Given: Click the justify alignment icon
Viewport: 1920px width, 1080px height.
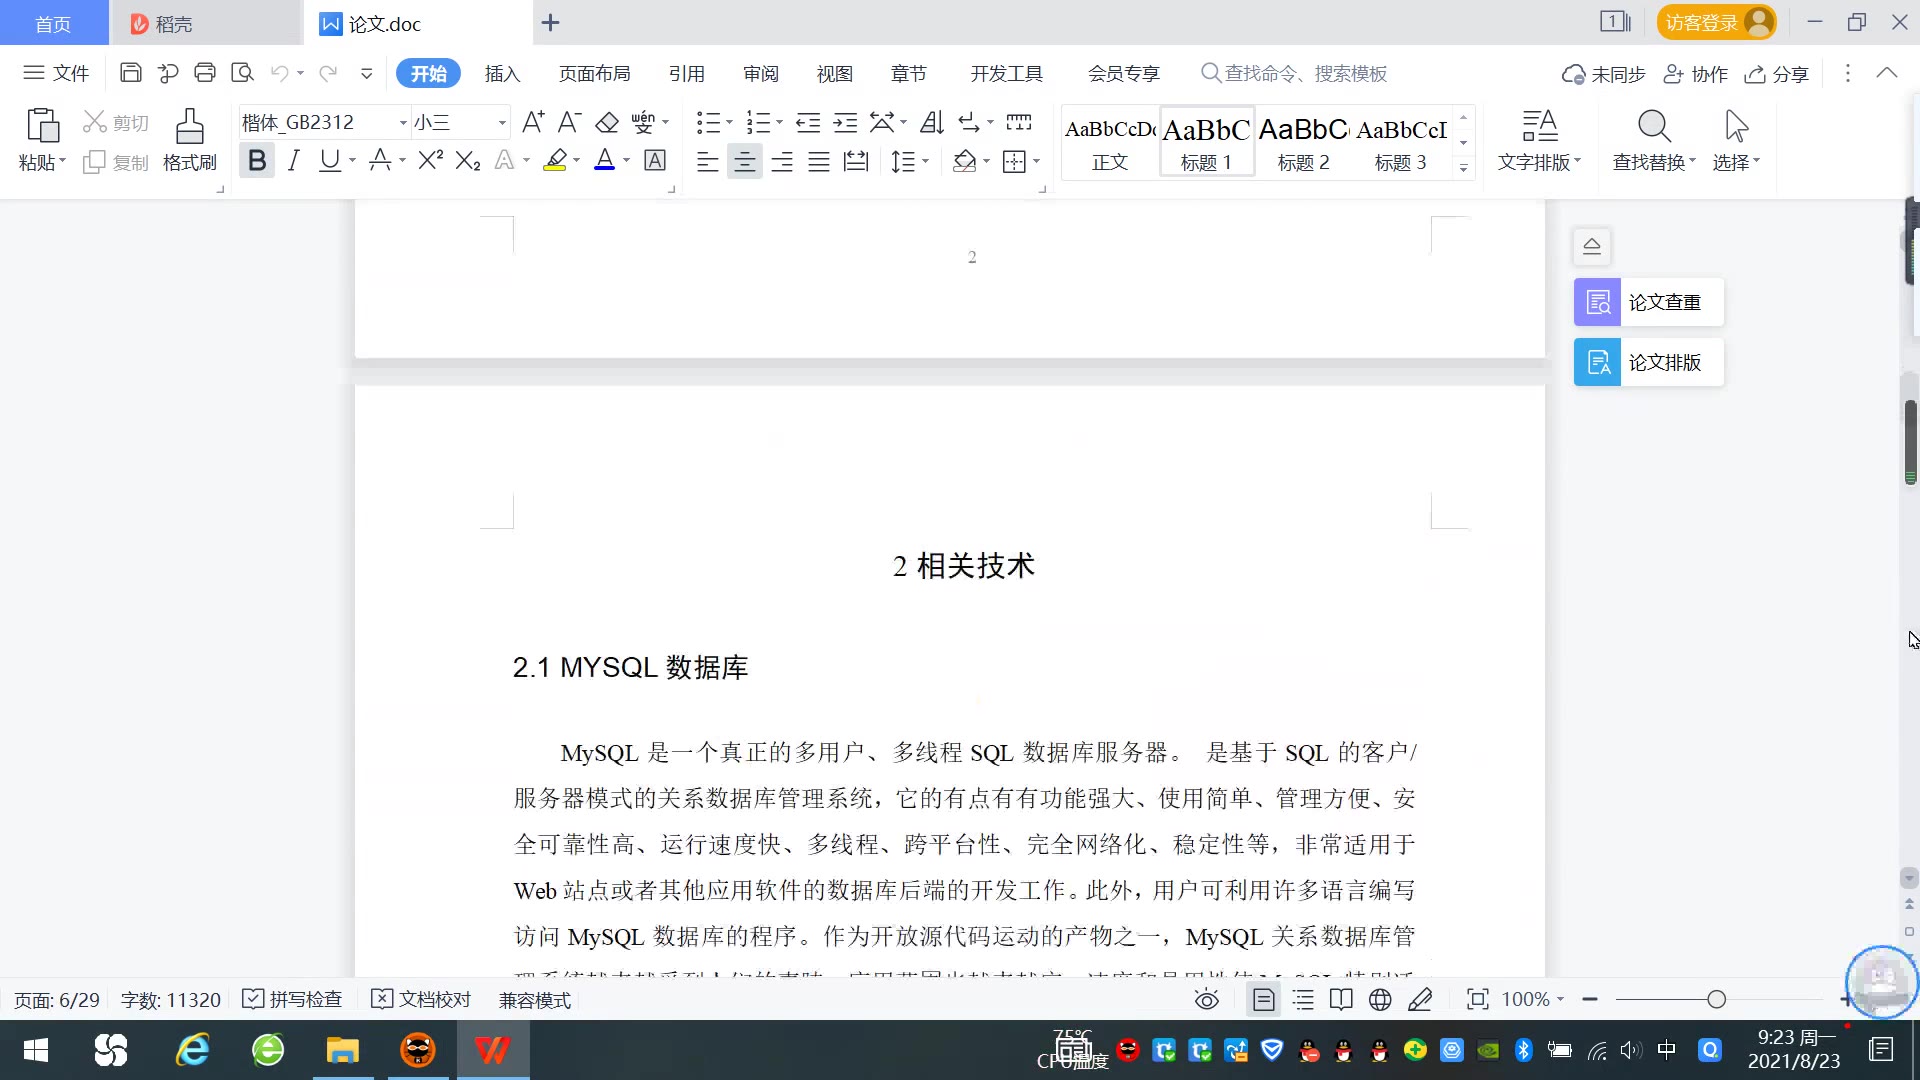Looking at the screenshot, I should (x=819, y=161).
